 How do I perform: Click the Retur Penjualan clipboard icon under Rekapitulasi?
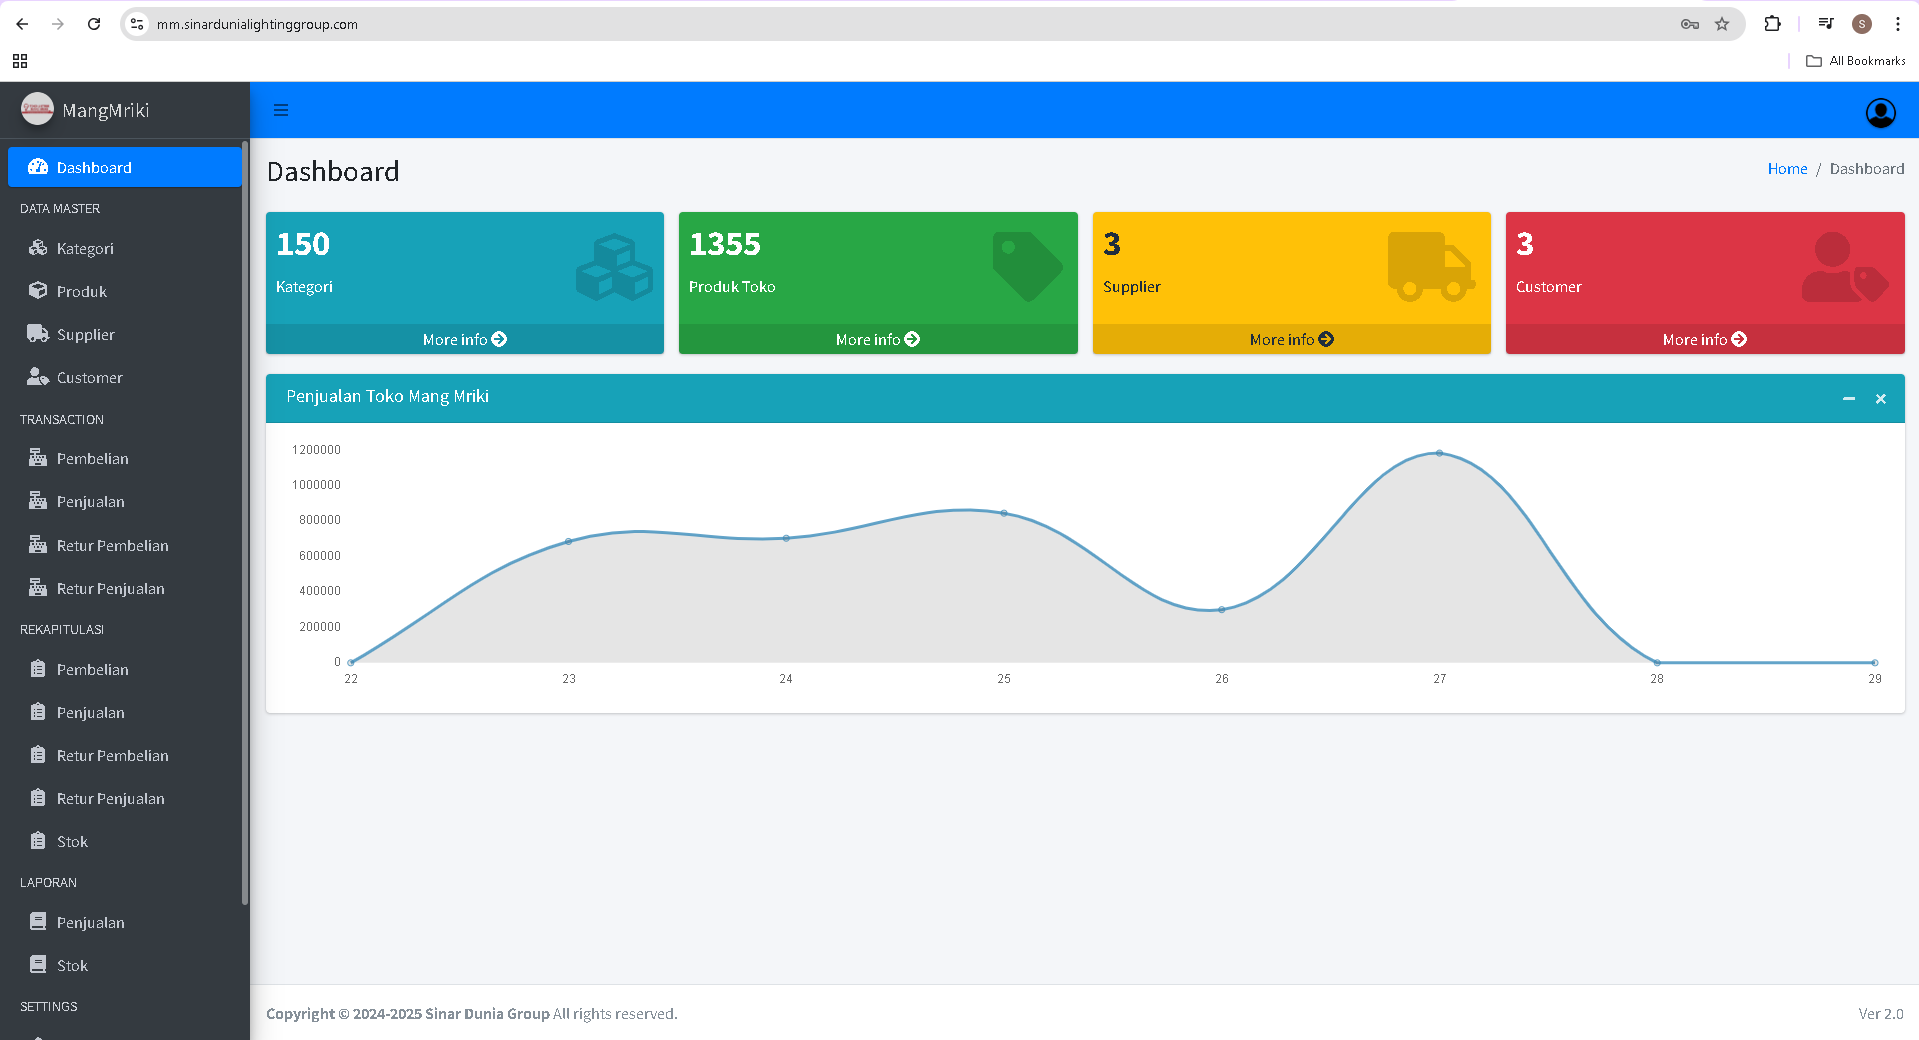tap(38, 798)
